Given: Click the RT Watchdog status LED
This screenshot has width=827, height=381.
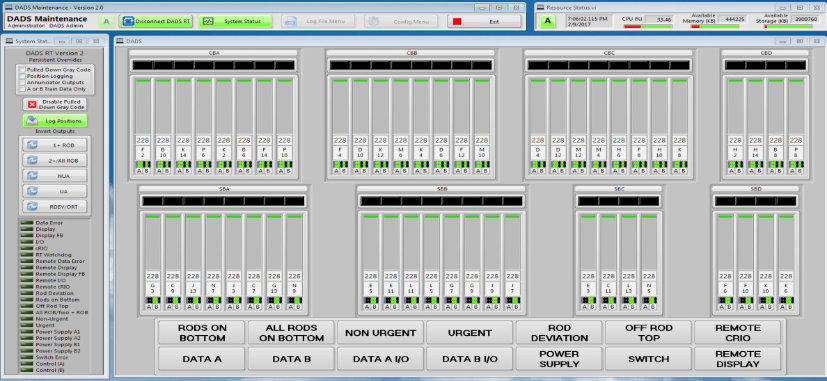Looking at the screenshot, I should 26,255.
